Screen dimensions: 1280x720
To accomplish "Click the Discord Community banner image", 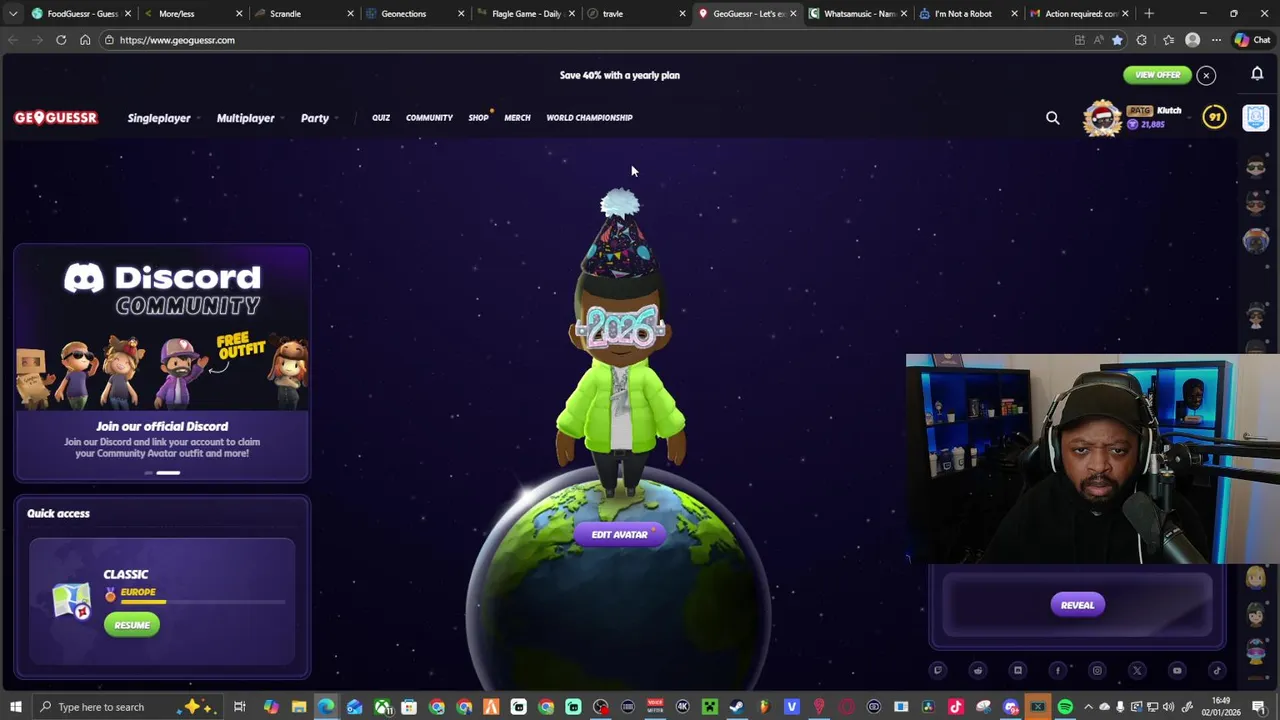I will [x=162, y=328].
